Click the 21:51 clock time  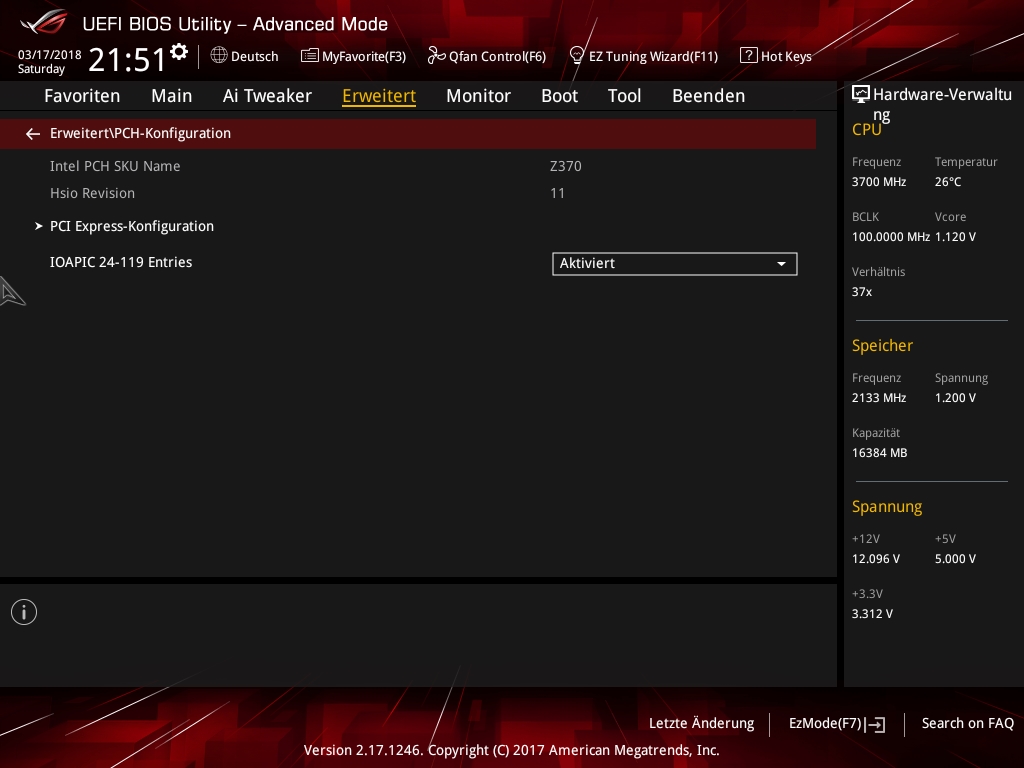tap(127, 59)
